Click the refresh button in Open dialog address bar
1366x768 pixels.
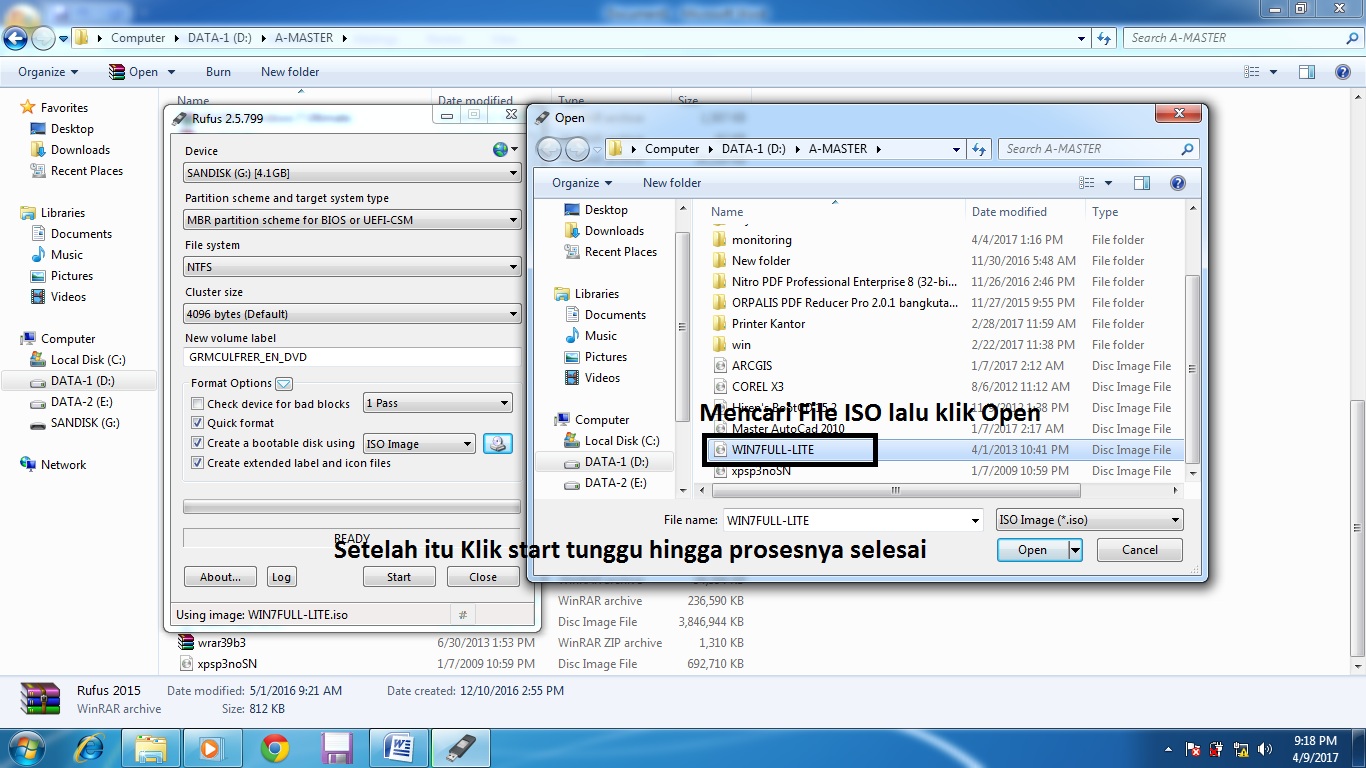979,149
